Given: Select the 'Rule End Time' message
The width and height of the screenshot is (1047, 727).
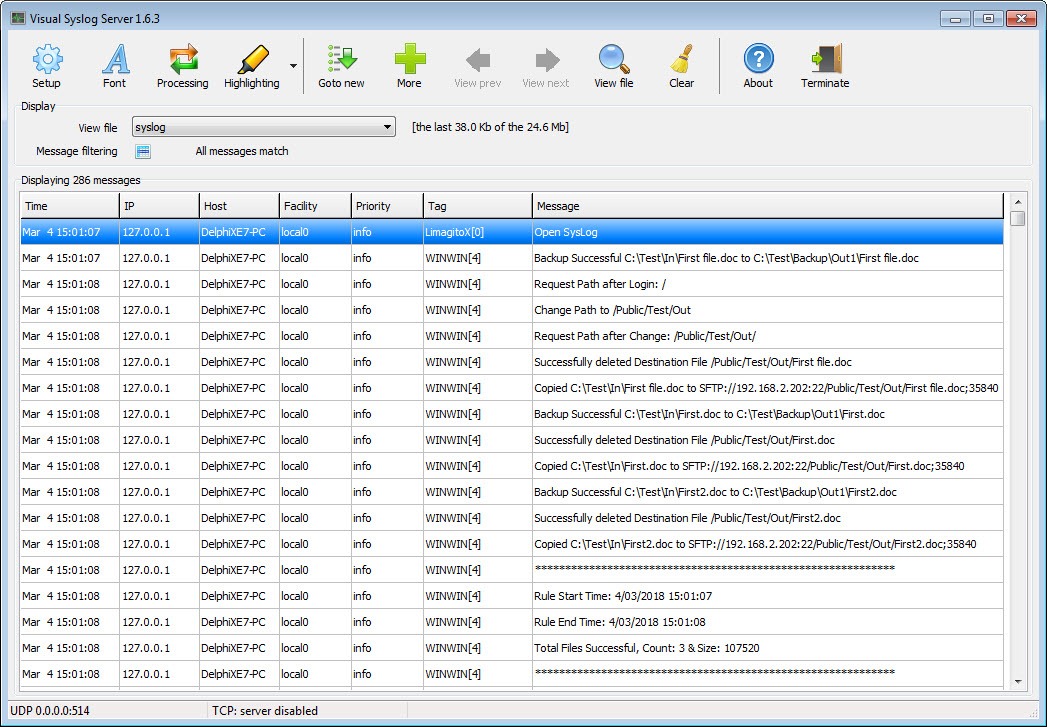Looking at the screenshot, I should (x=620, y=622).
